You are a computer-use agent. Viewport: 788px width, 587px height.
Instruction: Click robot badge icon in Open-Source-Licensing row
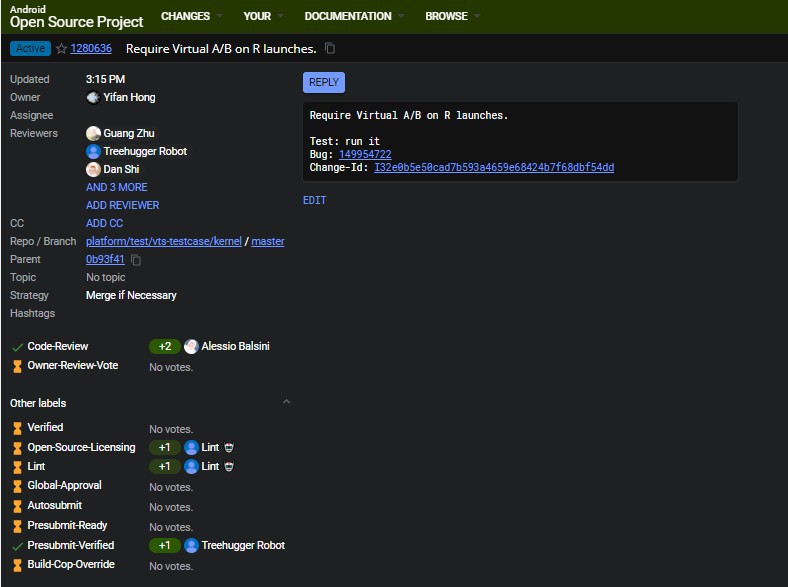pyautogui.click(x=229, y=447)
